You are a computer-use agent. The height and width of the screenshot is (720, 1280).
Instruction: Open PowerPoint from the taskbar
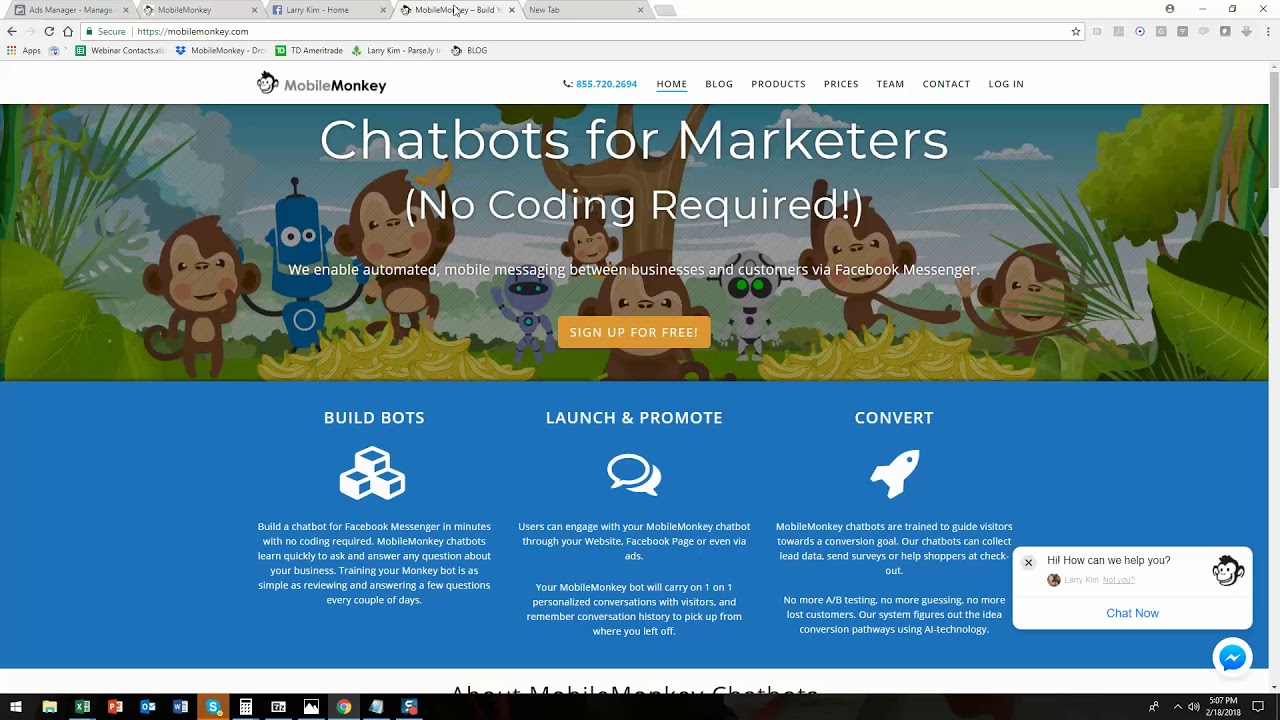[115, 707]
